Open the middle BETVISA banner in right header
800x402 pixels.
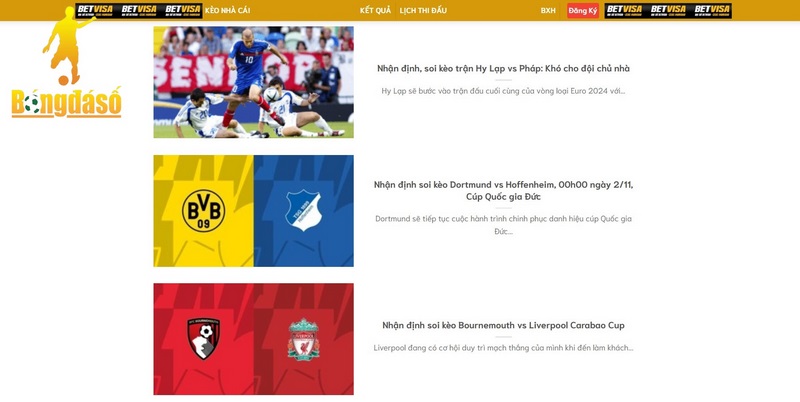(668, 11)
